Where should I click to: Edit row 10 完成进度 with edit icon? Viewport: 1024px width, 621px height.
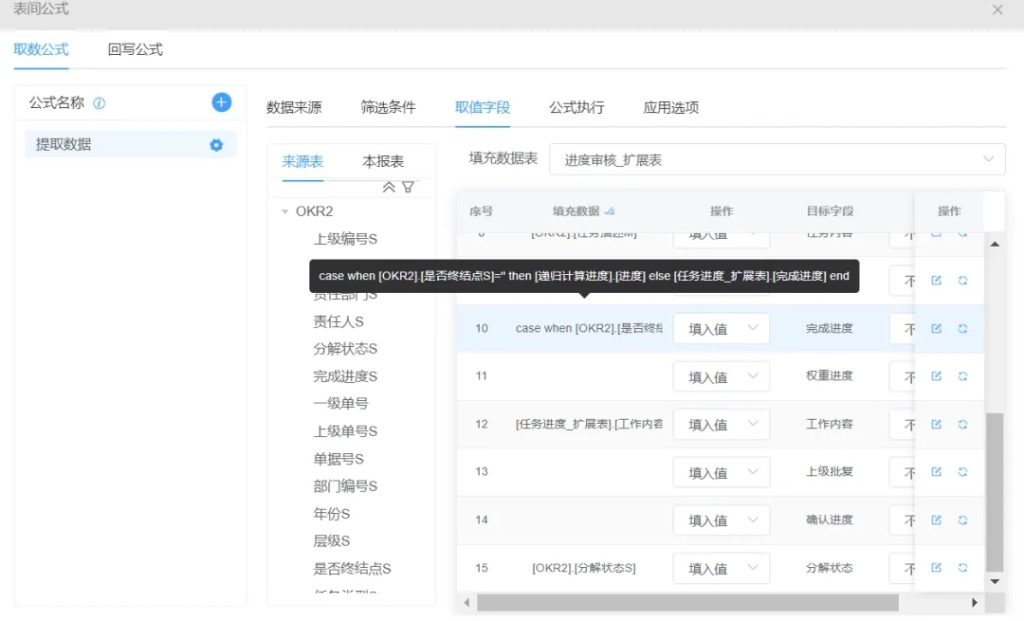[x=936, y=328]
